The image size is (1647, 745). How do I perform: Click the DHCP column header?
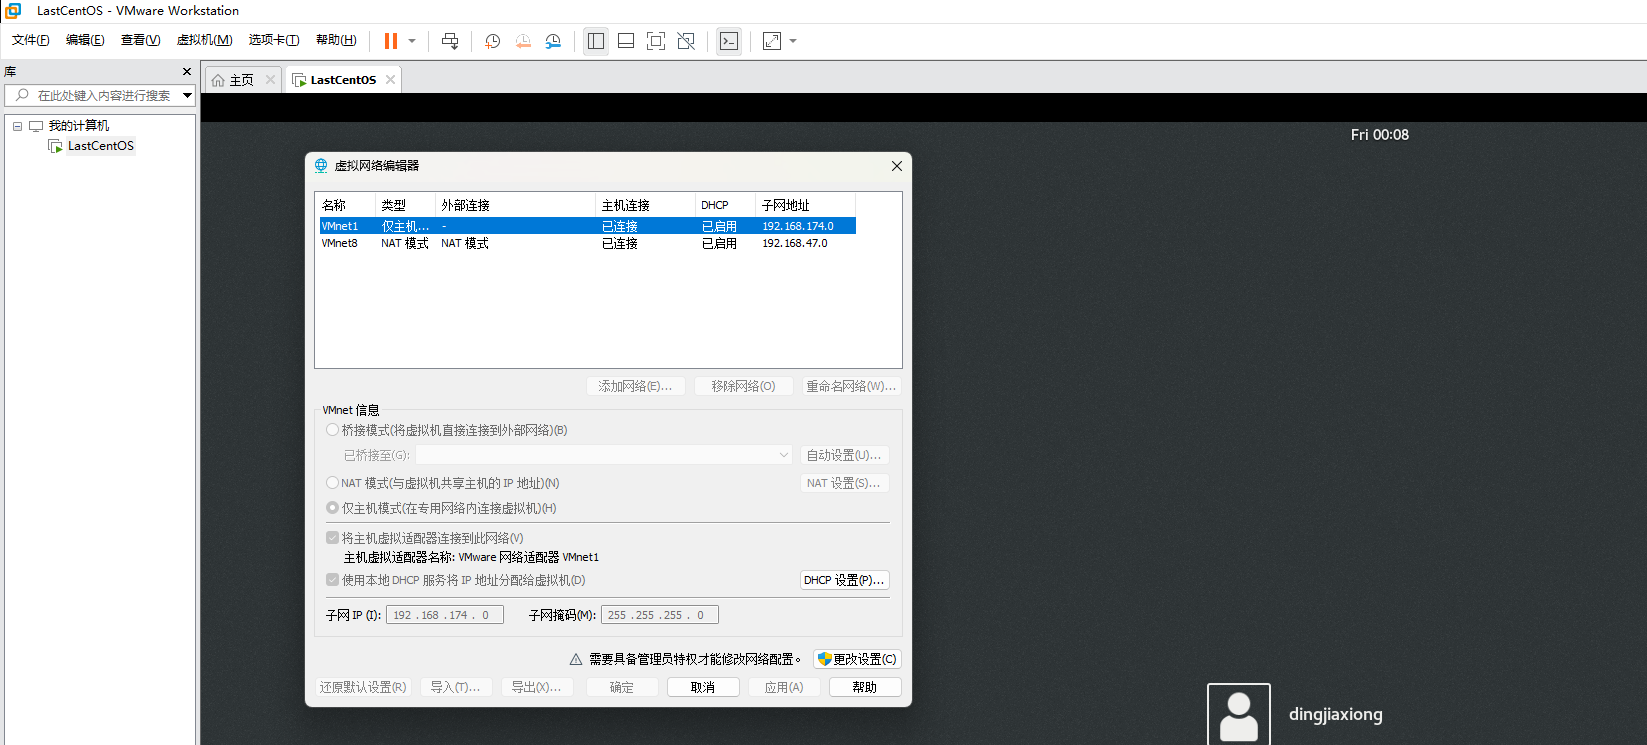(x=726, y=205)
